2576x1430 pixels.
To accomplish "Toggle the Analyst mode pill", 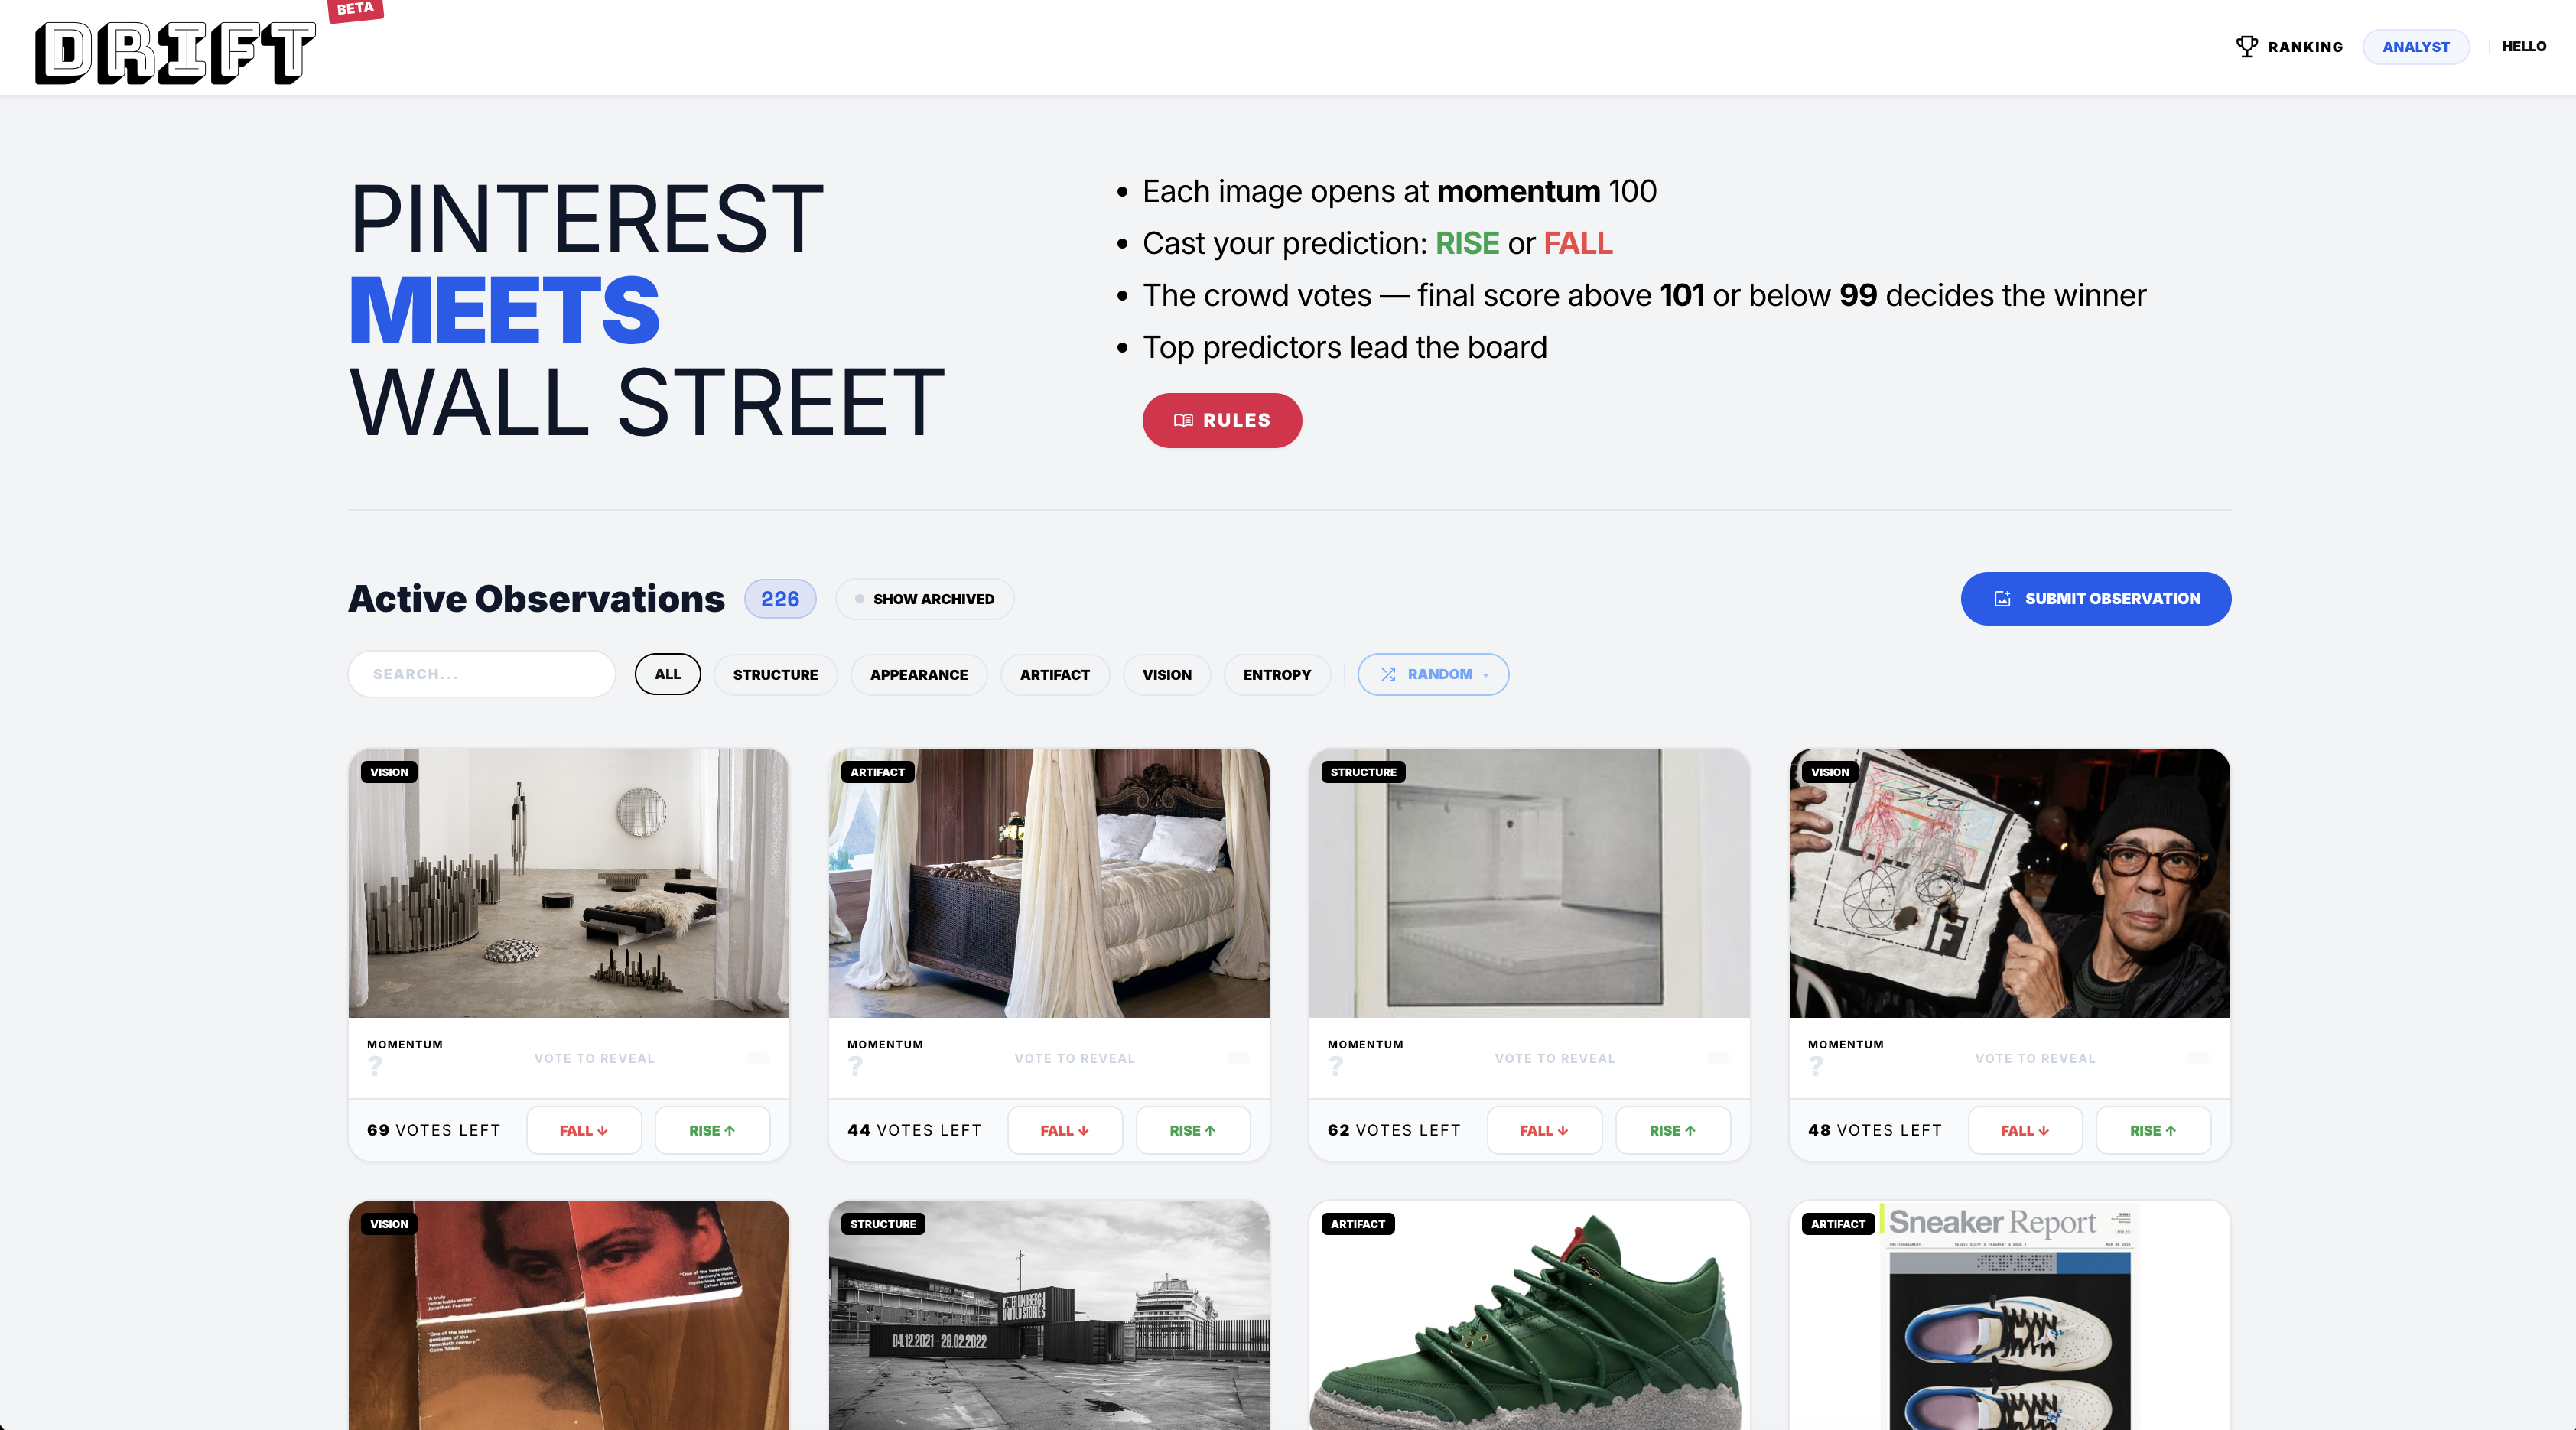I will (x=2415, y=47).
